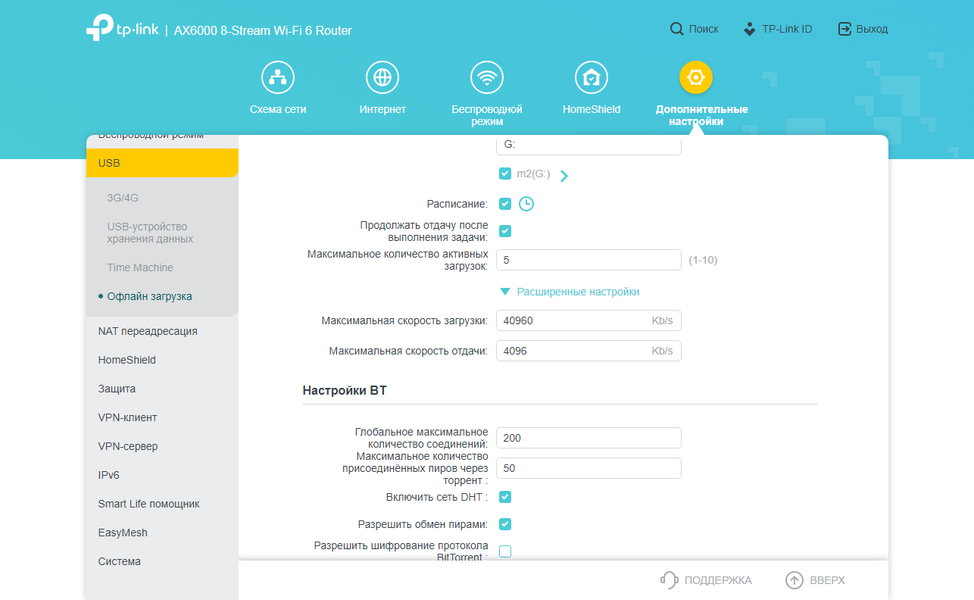Click the Максимальная скорость отдачи field

click(588, 351)
